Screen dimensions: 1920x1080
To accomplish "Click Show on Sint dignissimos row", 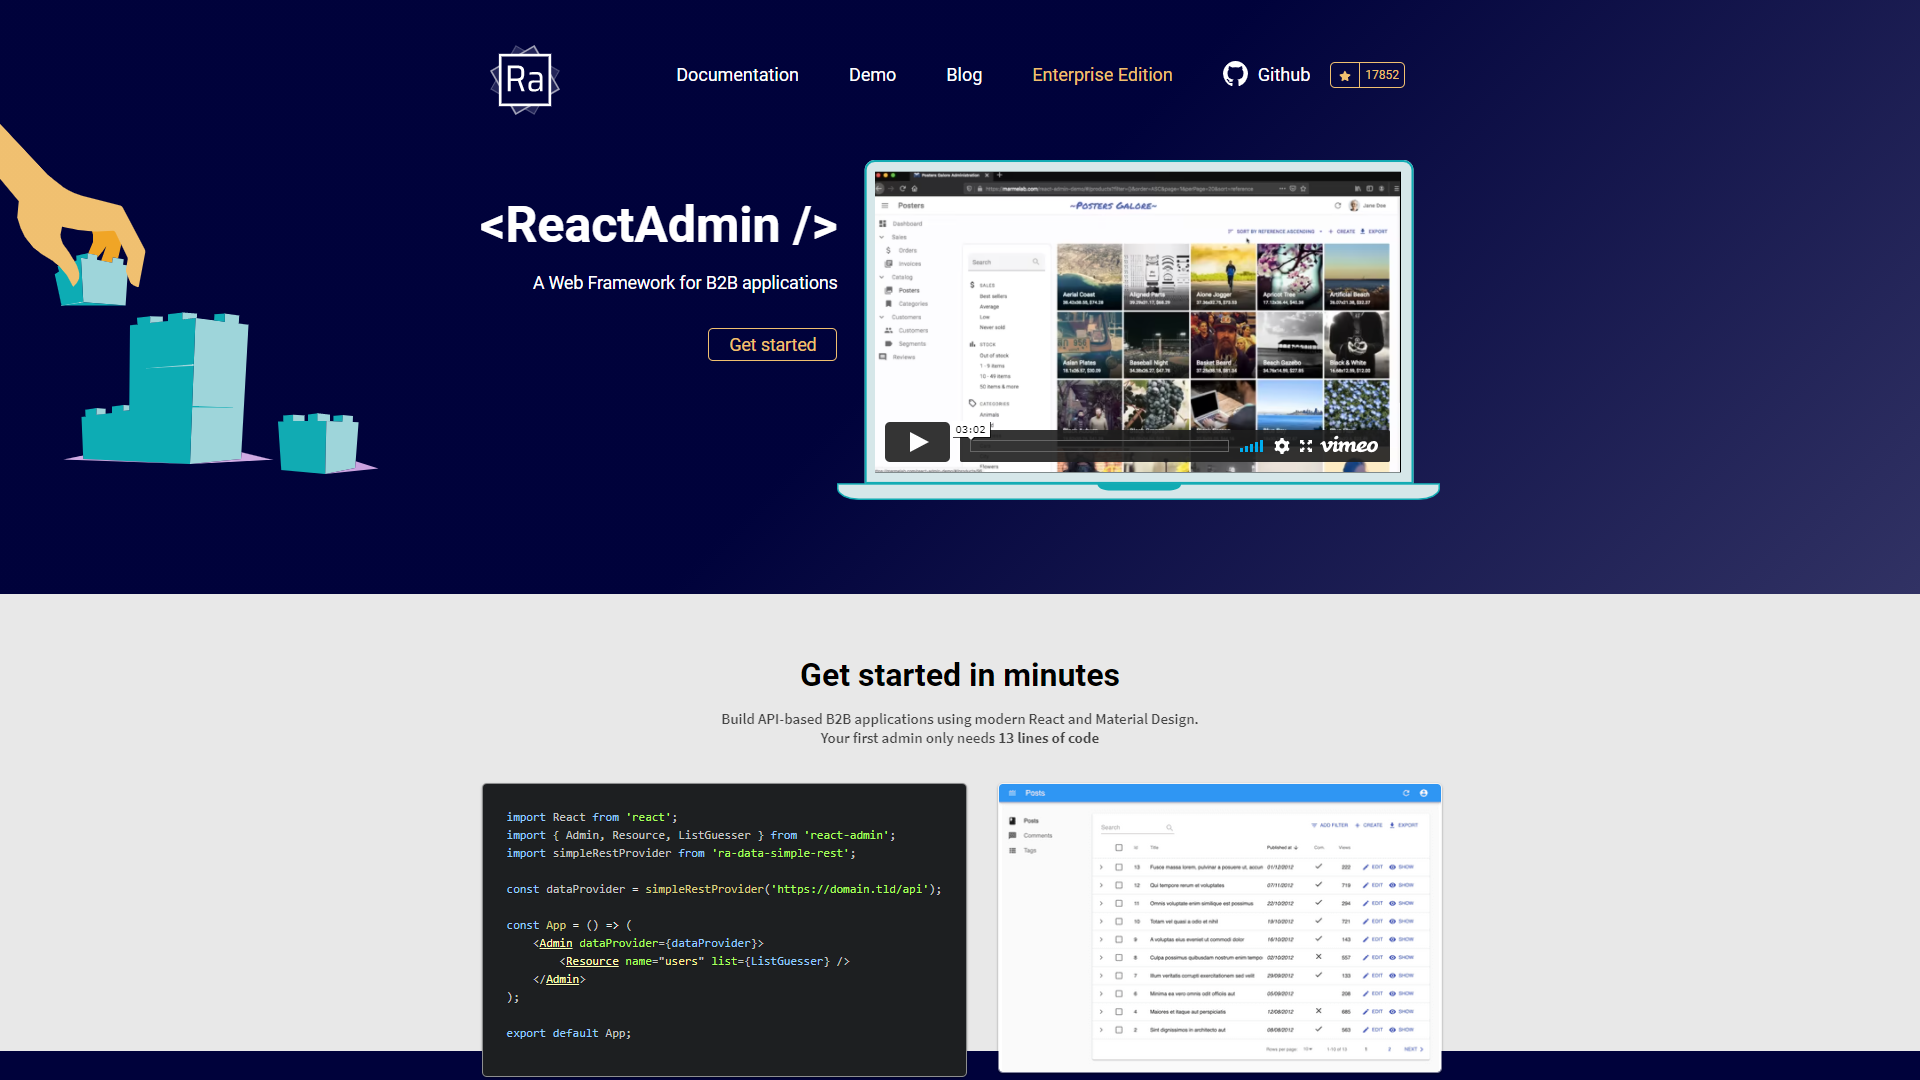I will (x=1402, y=1029).
